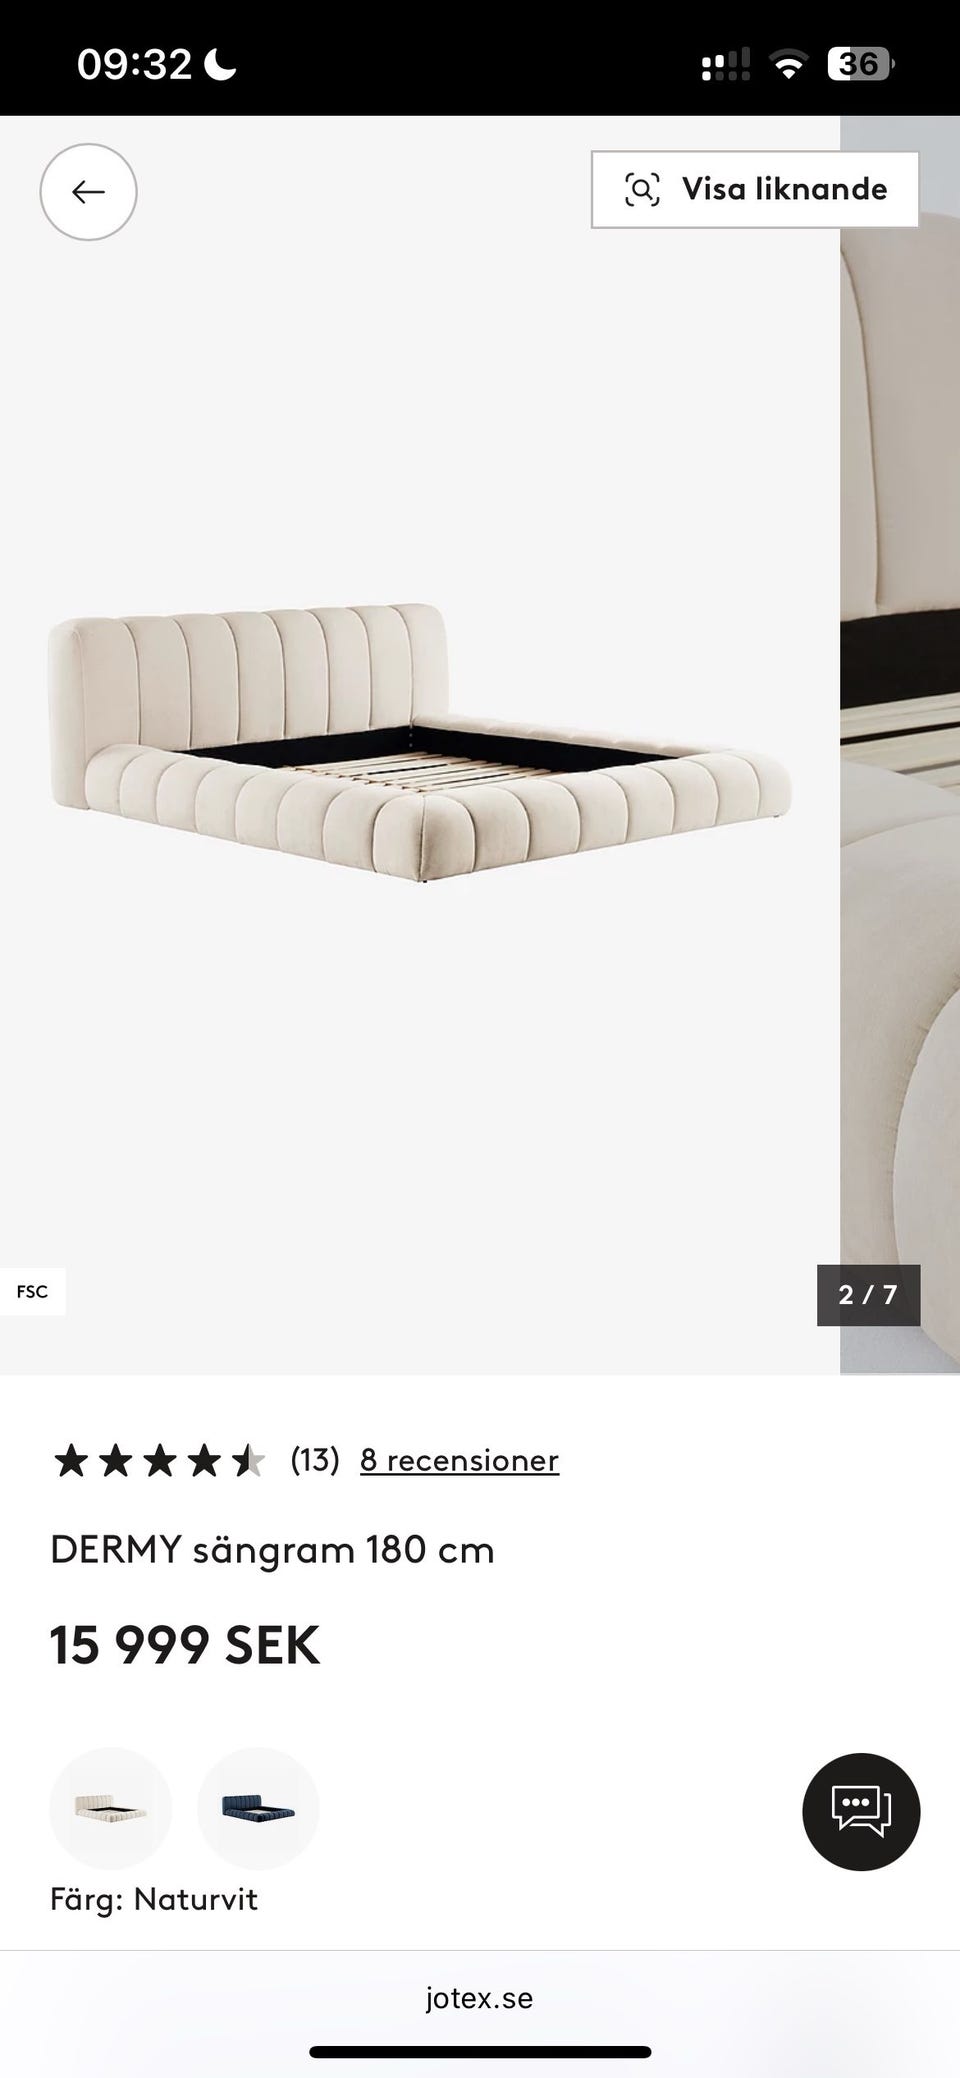Image resolution: width=960 pixels, height=2078 pixels.
Task: Tap the cellular signal icon
Action: pos(726,66)
